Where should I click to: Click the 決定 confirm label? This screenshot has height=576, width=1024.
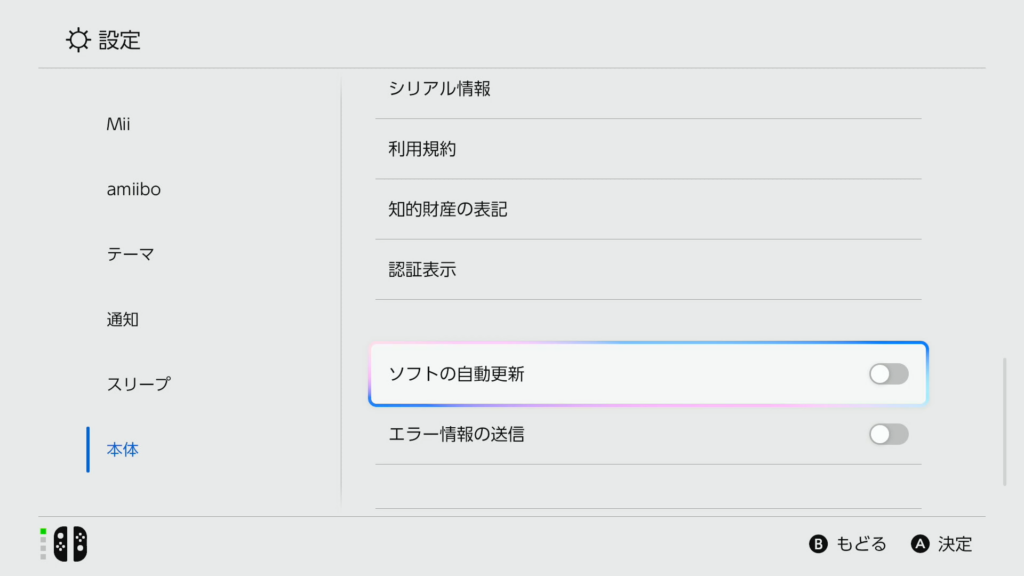(x=954, y=544)
